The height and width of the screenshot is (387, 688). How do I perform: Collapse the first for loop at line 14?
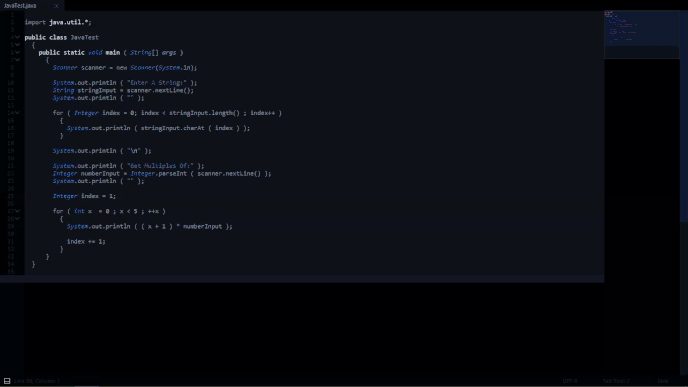(18, 113)
